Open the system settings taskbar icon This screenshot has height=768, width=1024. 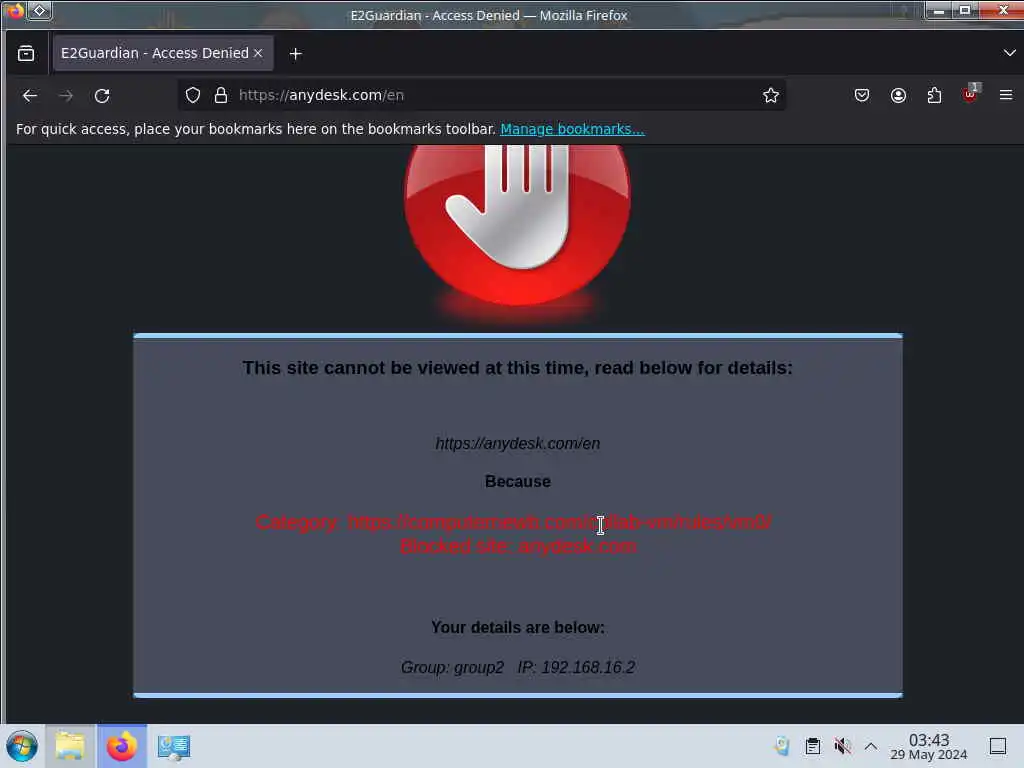(174, 746)
